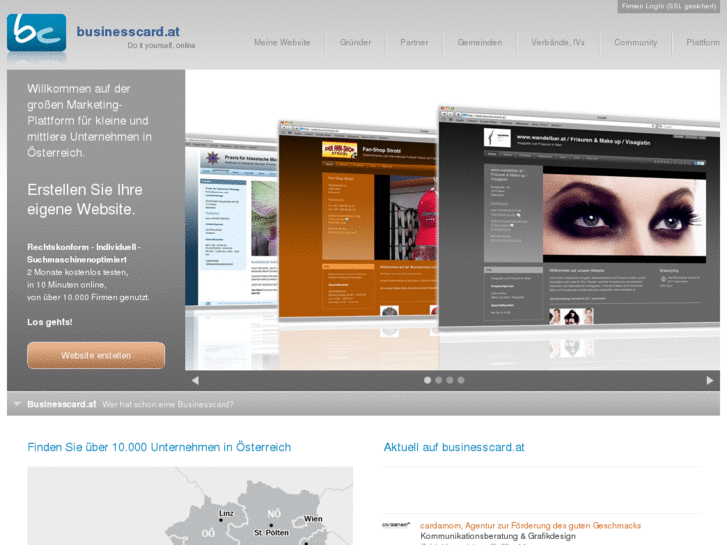
Task: Select the fourth slideshow dot
Action: tap(461, 380)
